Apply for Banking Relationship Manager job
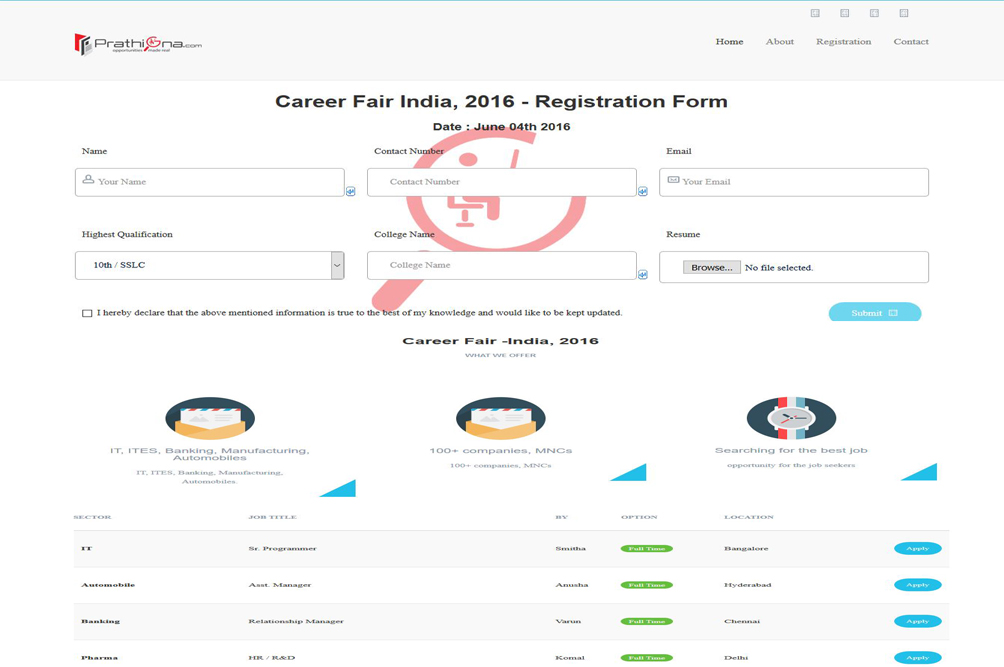Image resolution: width=1004 pixels, height=667 pixels. (917, 621)
